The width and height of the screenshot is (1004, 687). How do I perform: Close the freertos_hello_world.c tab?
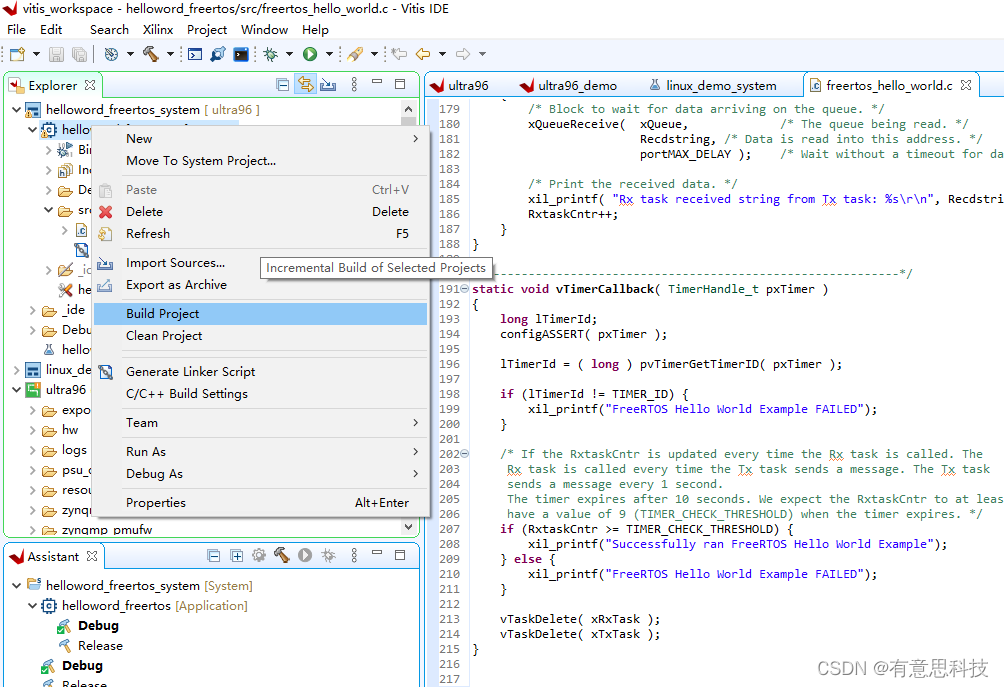coord(966,85)
